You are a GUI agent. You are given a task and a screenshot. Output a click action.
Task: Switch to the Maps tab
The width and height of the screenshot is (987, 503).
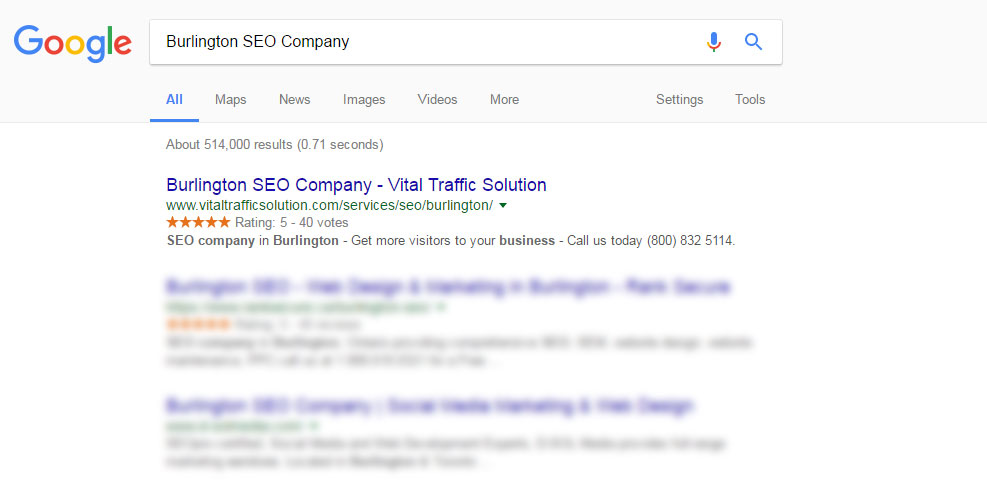click(x=230, y=99)
